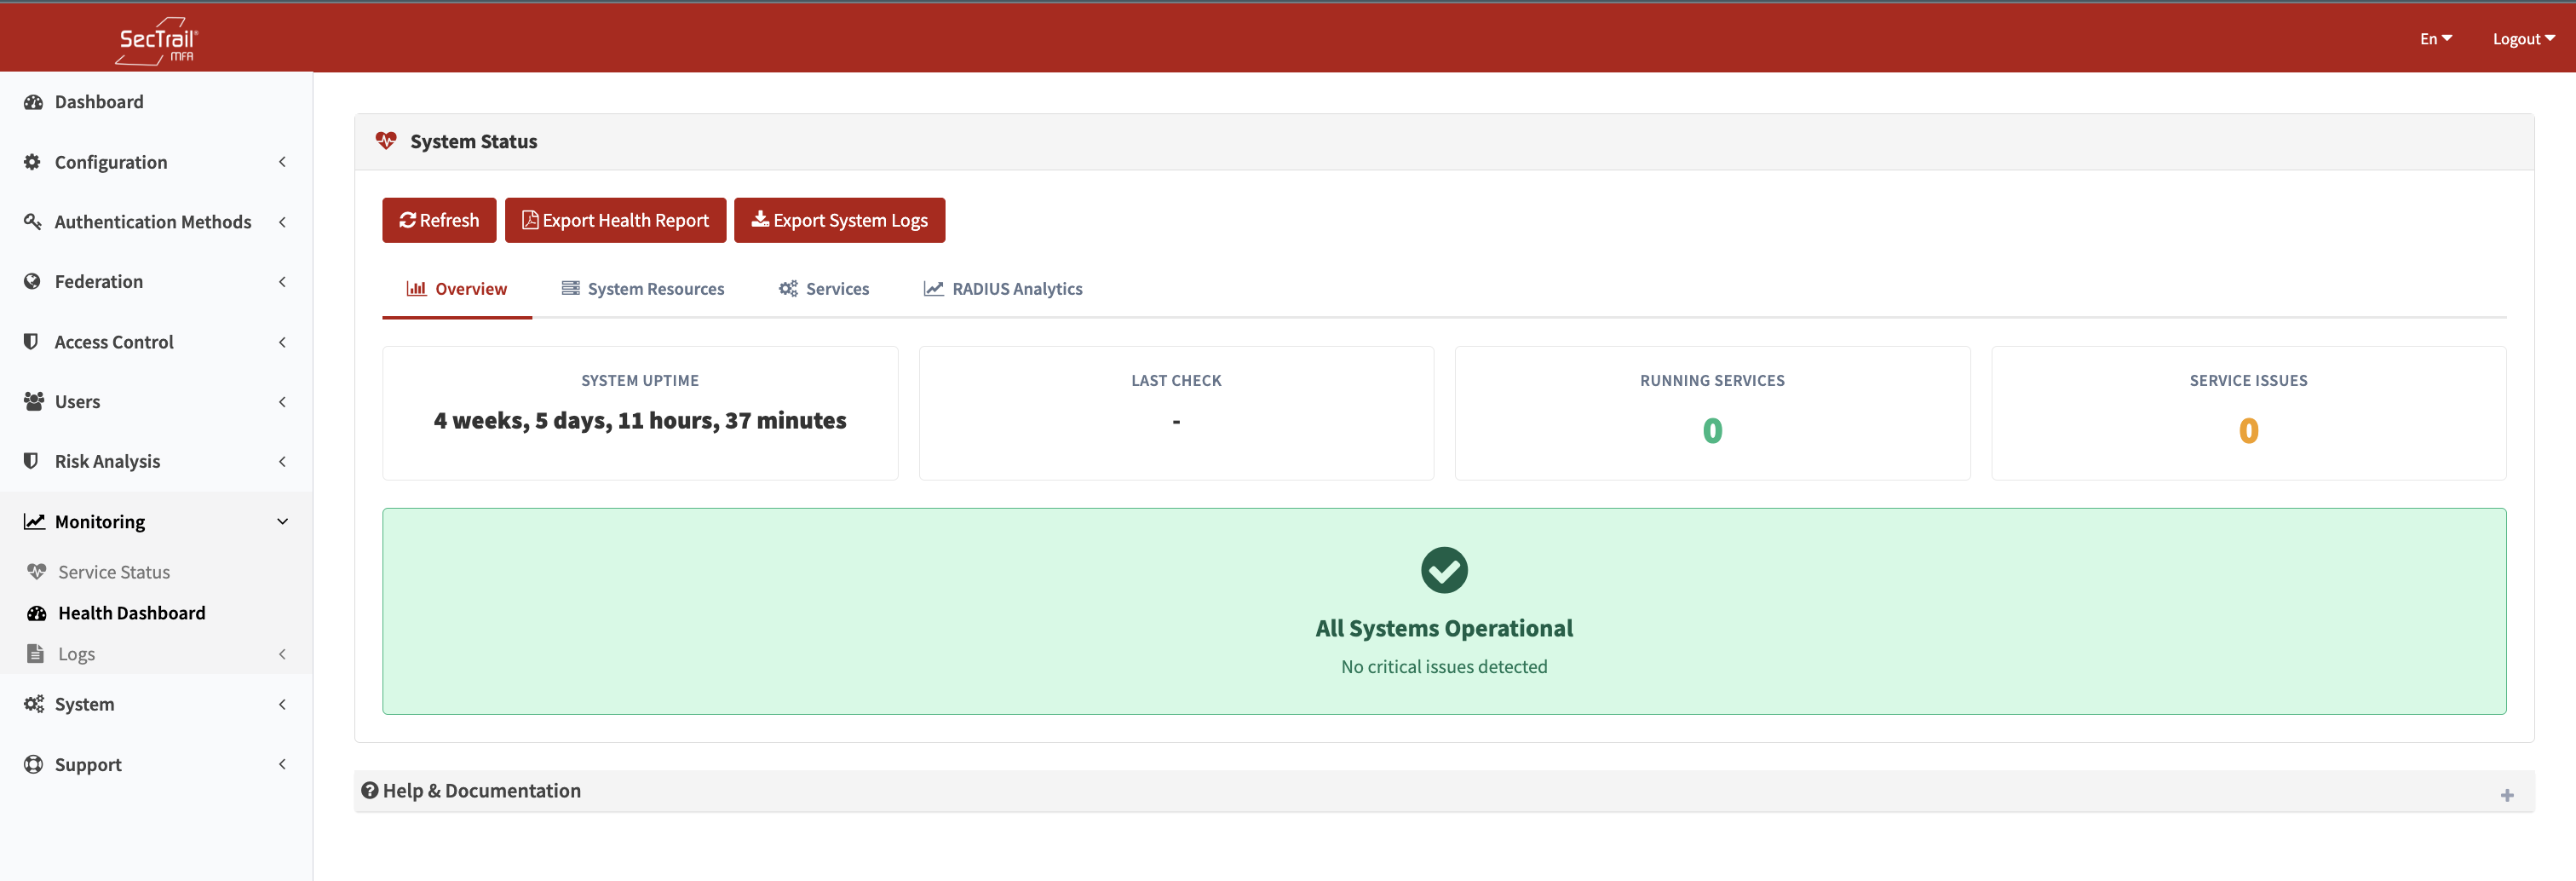
Task: Open the Logout dropdown menu
Action: [x=2523, y=38]
